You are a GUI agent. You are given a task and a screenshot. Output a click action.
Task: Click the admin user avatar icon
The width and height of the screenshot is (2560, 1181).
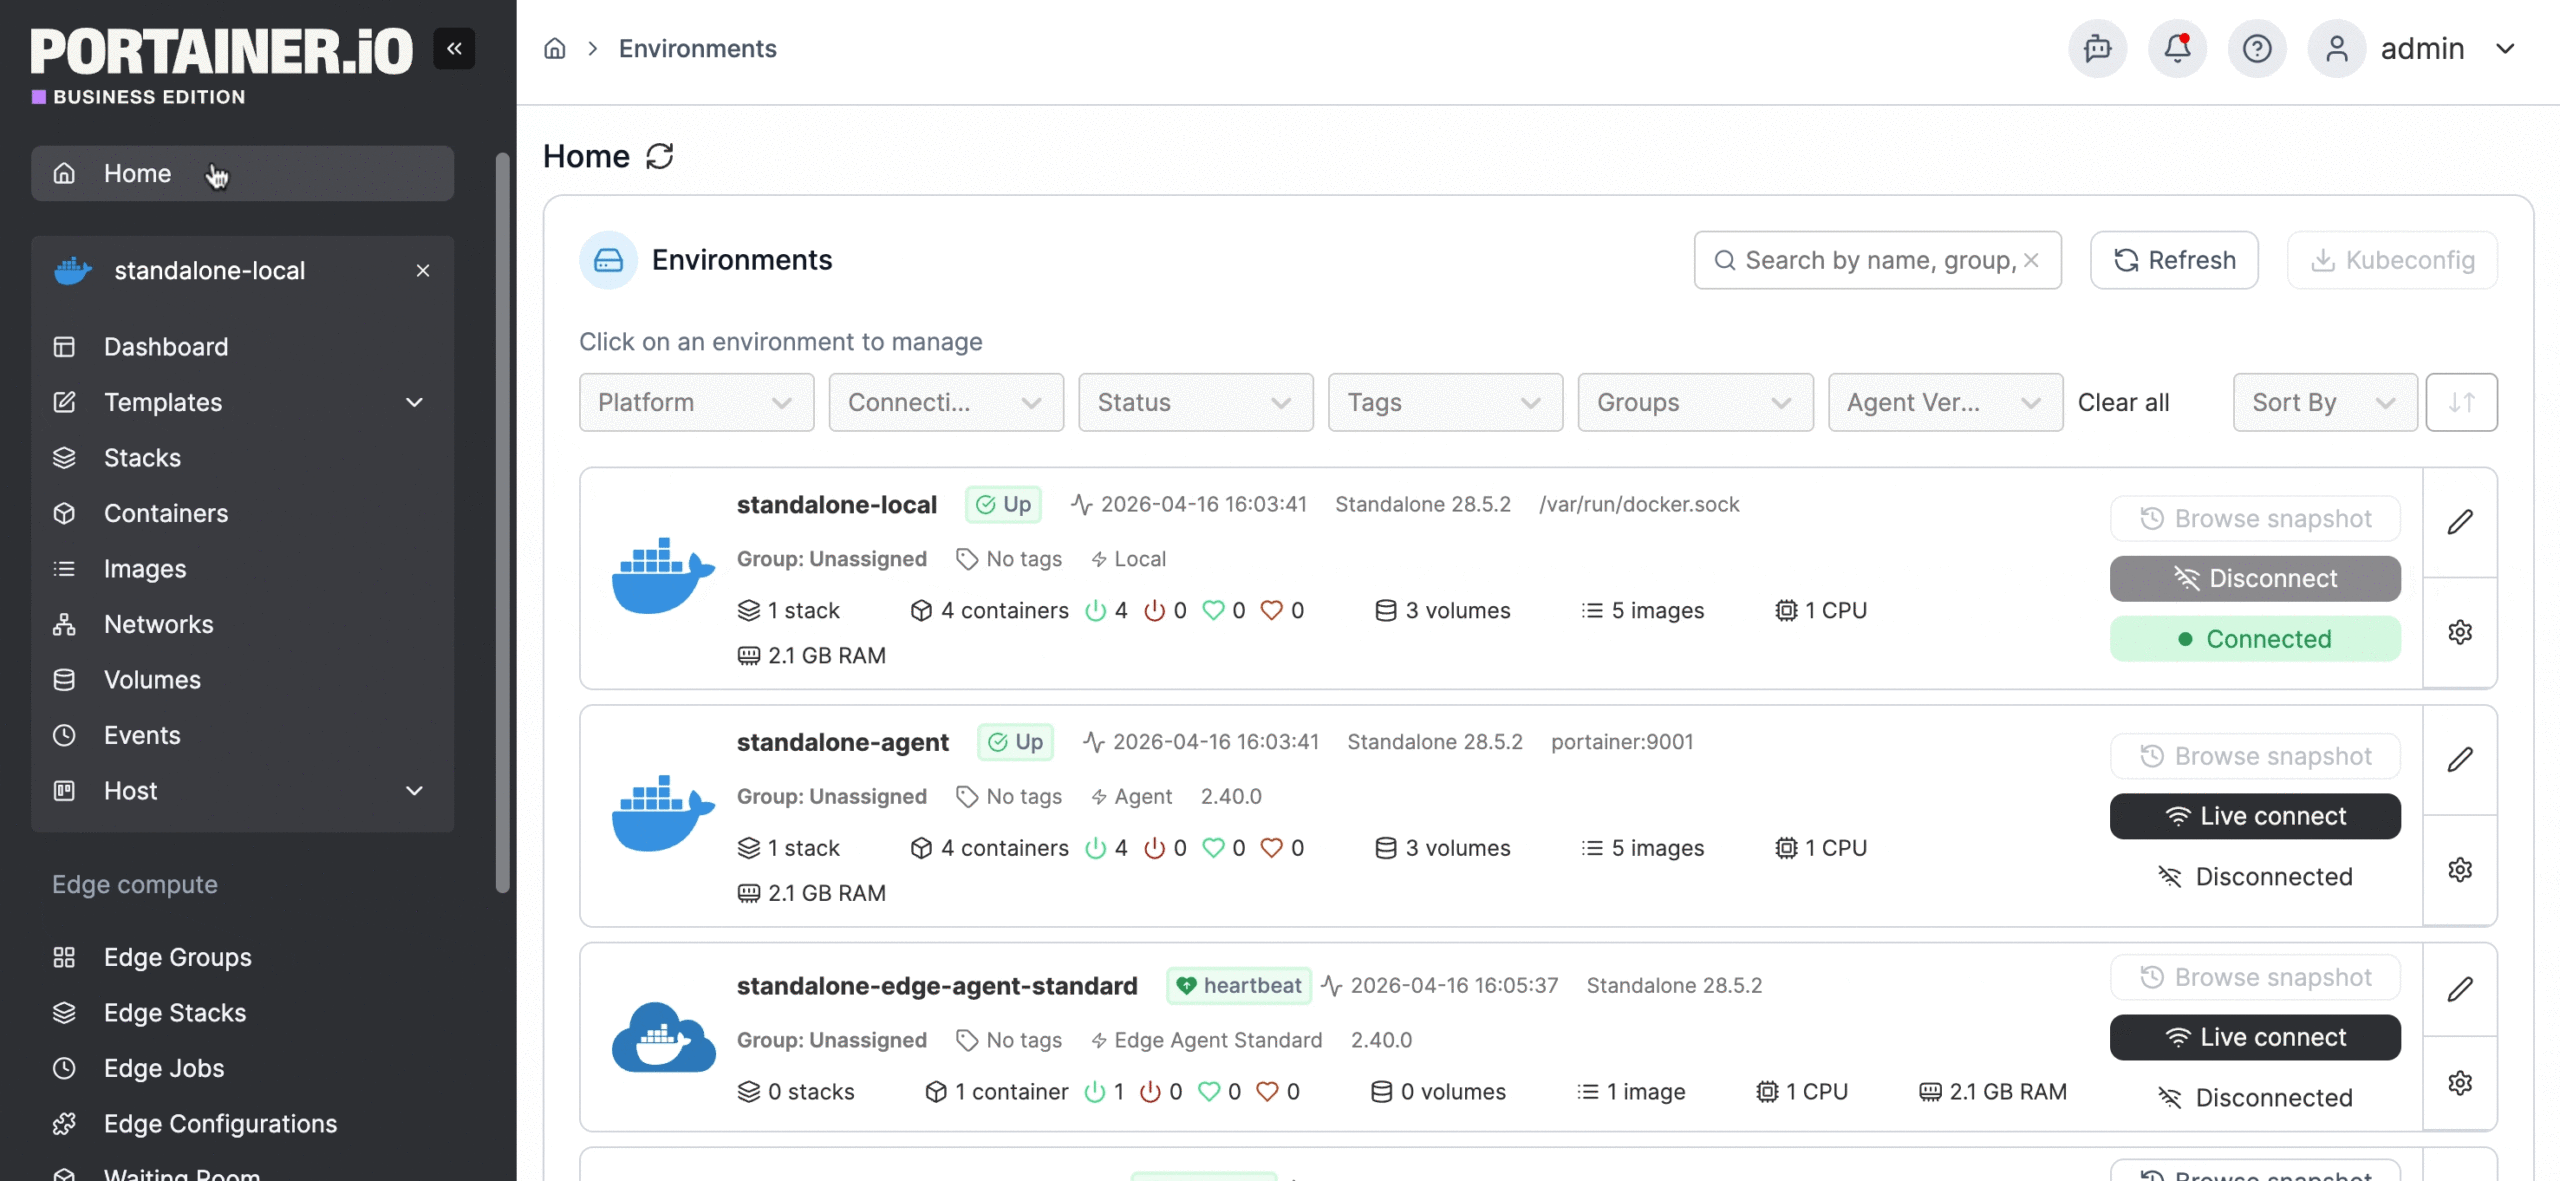[x=2337, y=48]
